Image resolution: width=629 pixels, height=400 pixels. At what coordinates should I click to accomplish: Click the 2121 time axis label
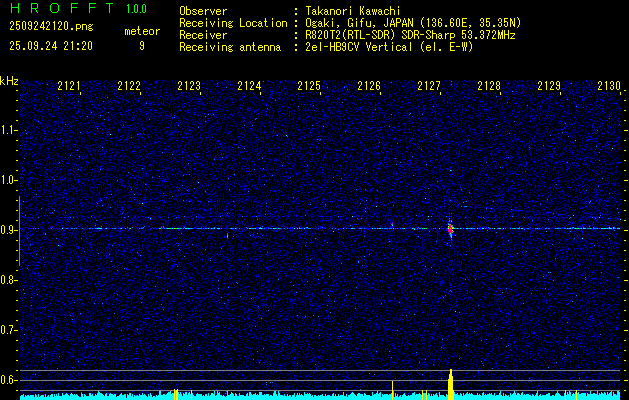[x=69, y=86]
